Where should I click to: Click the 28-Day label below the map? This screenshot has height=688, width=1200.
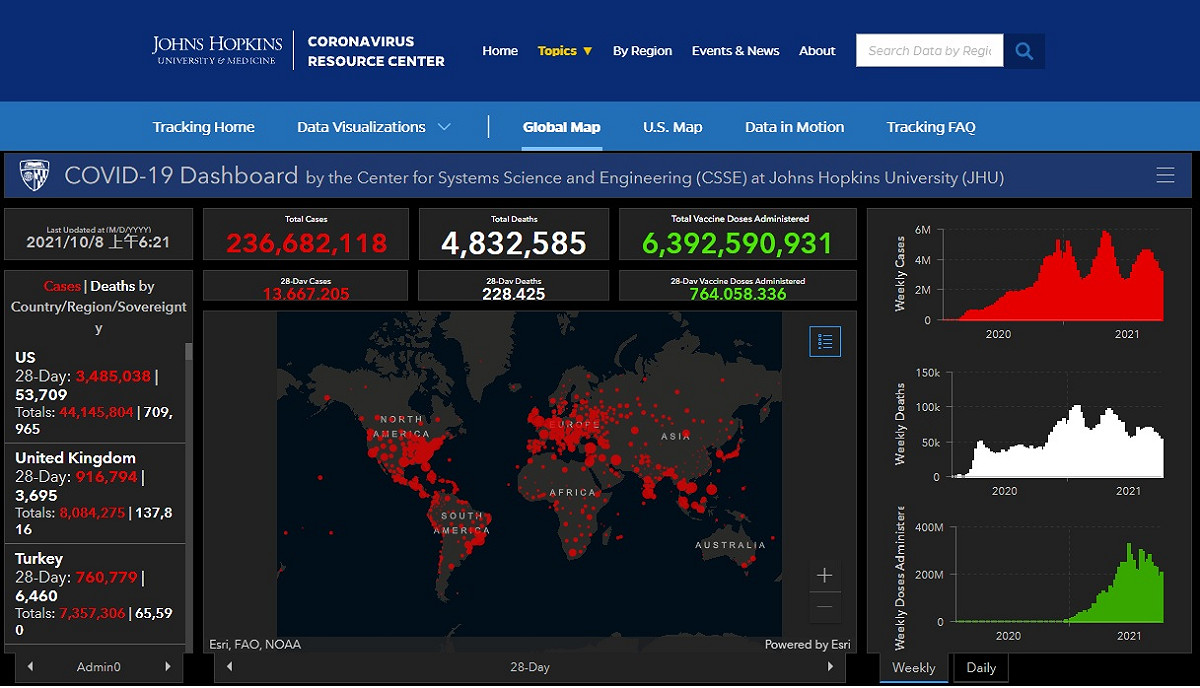click(530, 666)
